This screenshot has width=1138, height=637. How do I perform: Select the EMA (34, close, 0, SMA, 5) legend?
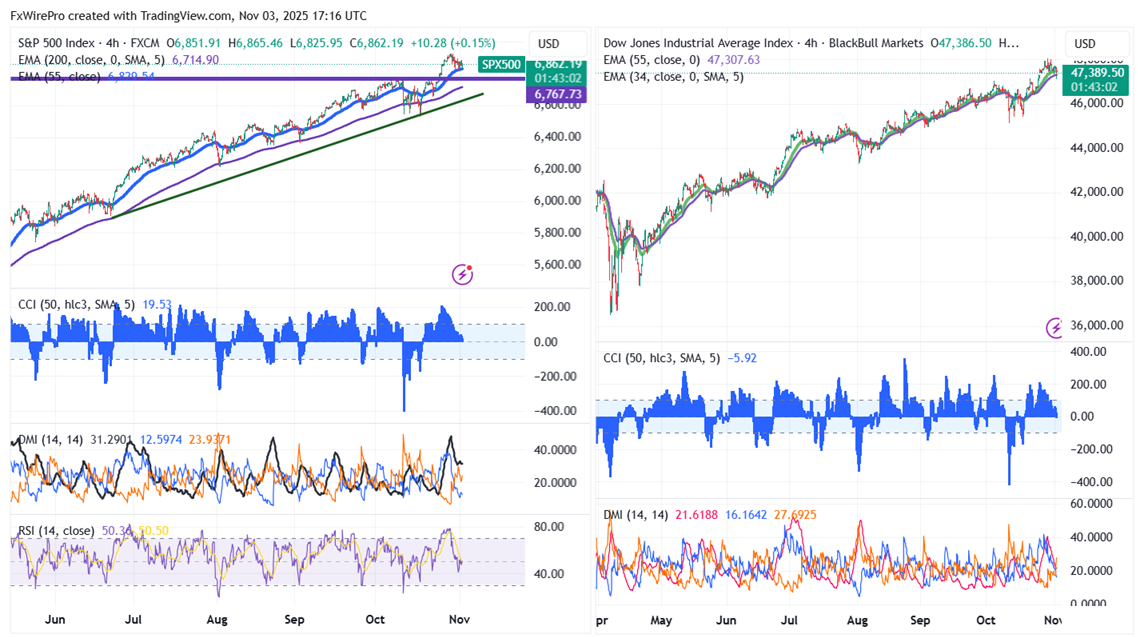click(674, 76)
